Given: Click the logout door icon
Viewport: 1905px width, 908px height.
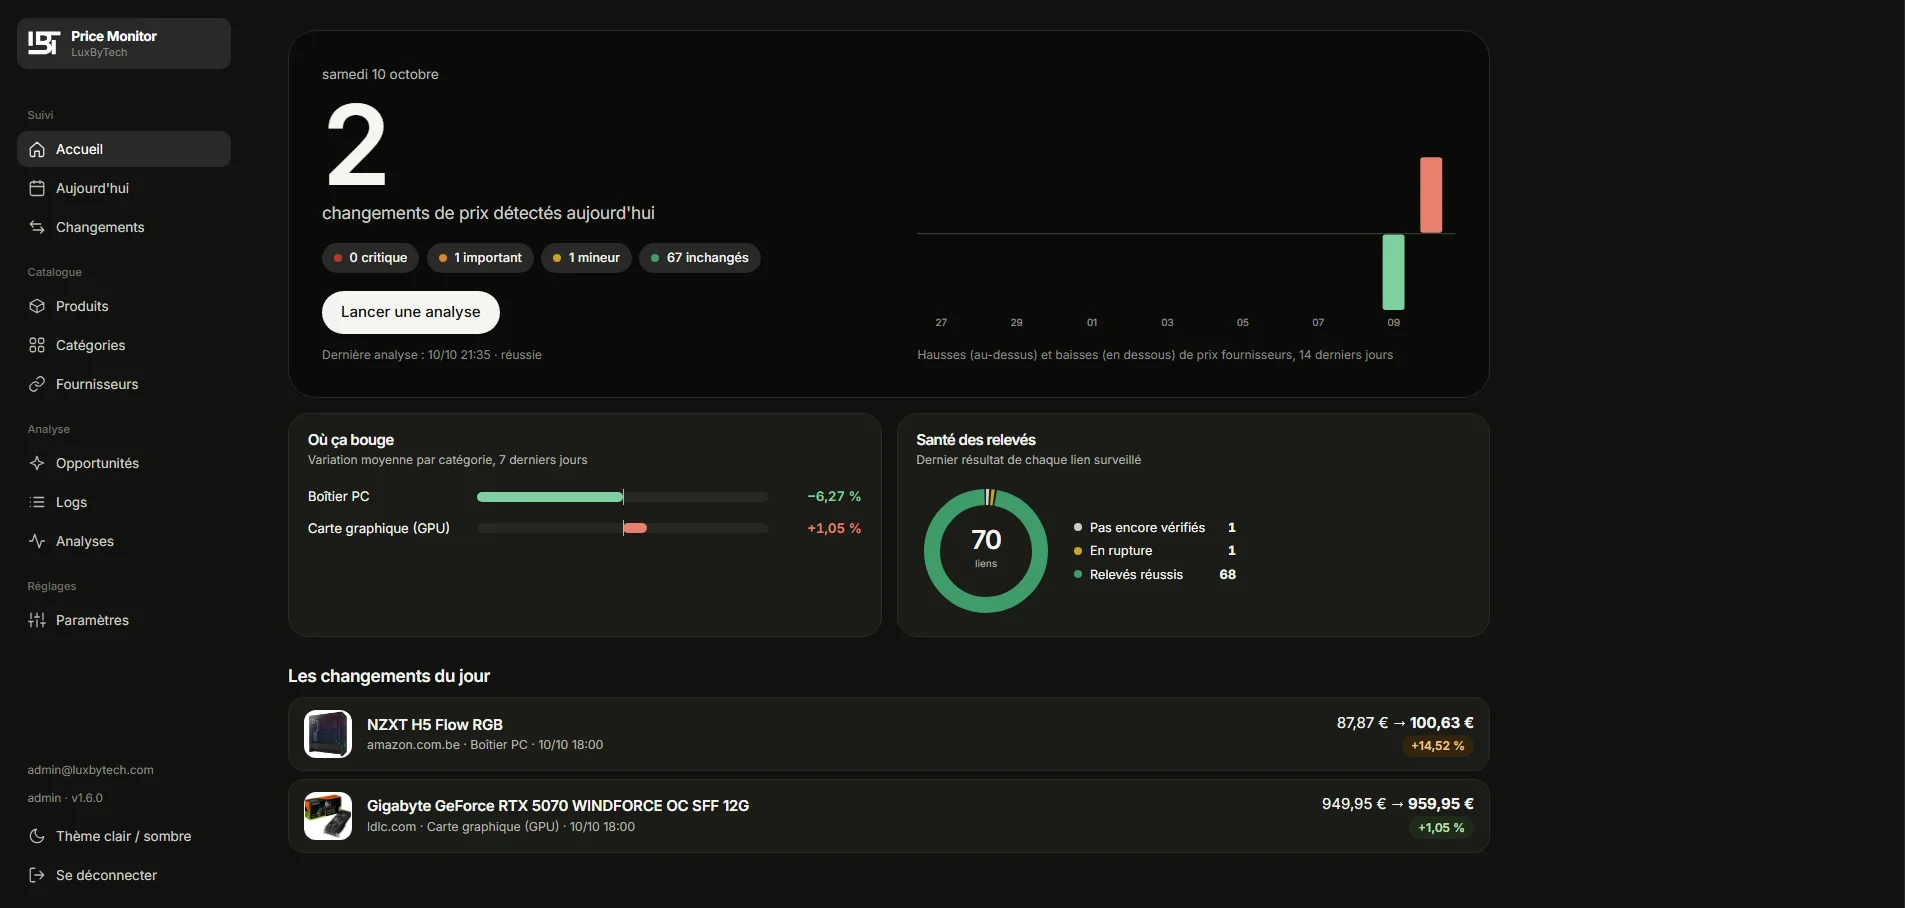Looking at the screenshot, I should coord(37,875).
